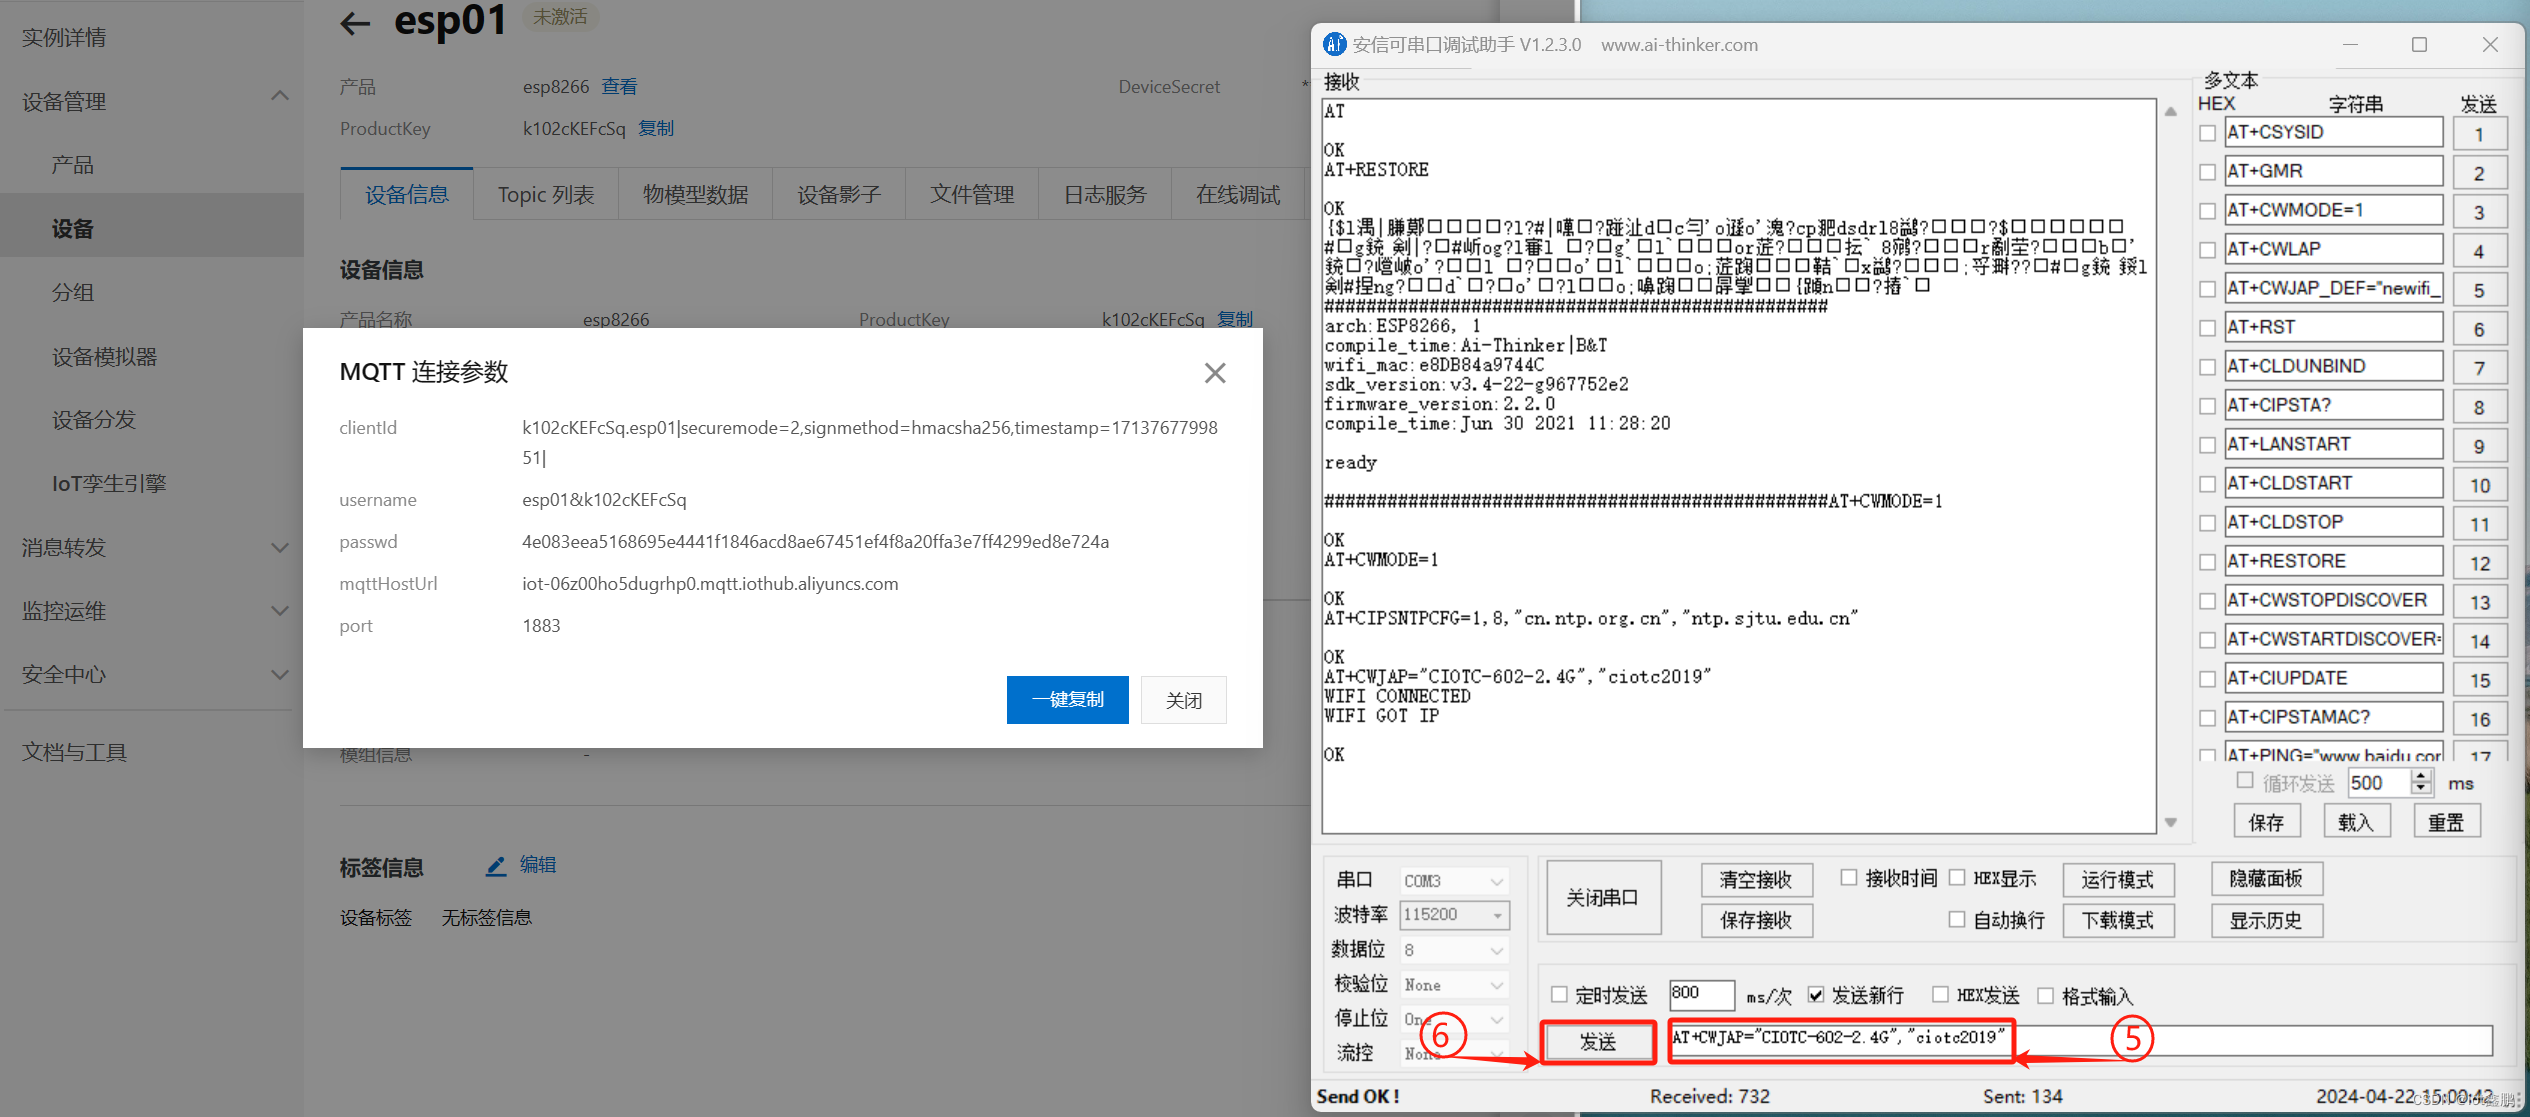Click 保存 button under multi-text list
The width and height of the screenshot is (2530, 1117).
[x=2267, y=822]
